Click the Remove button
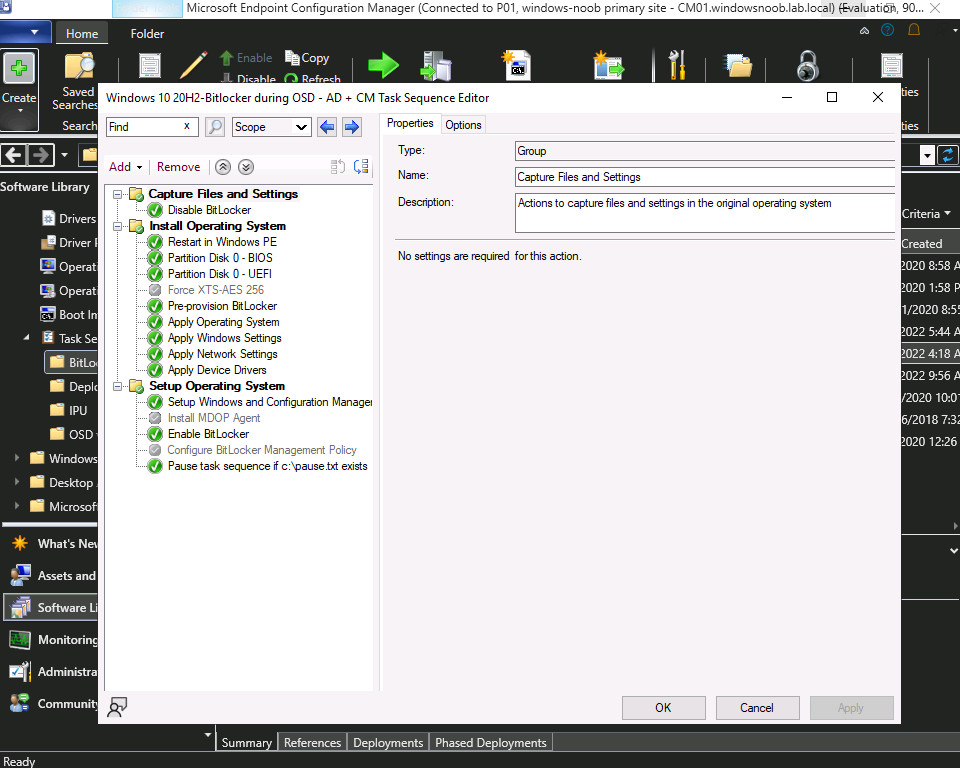This screenshot has height=768, width=960. click(x=178, y=167)
